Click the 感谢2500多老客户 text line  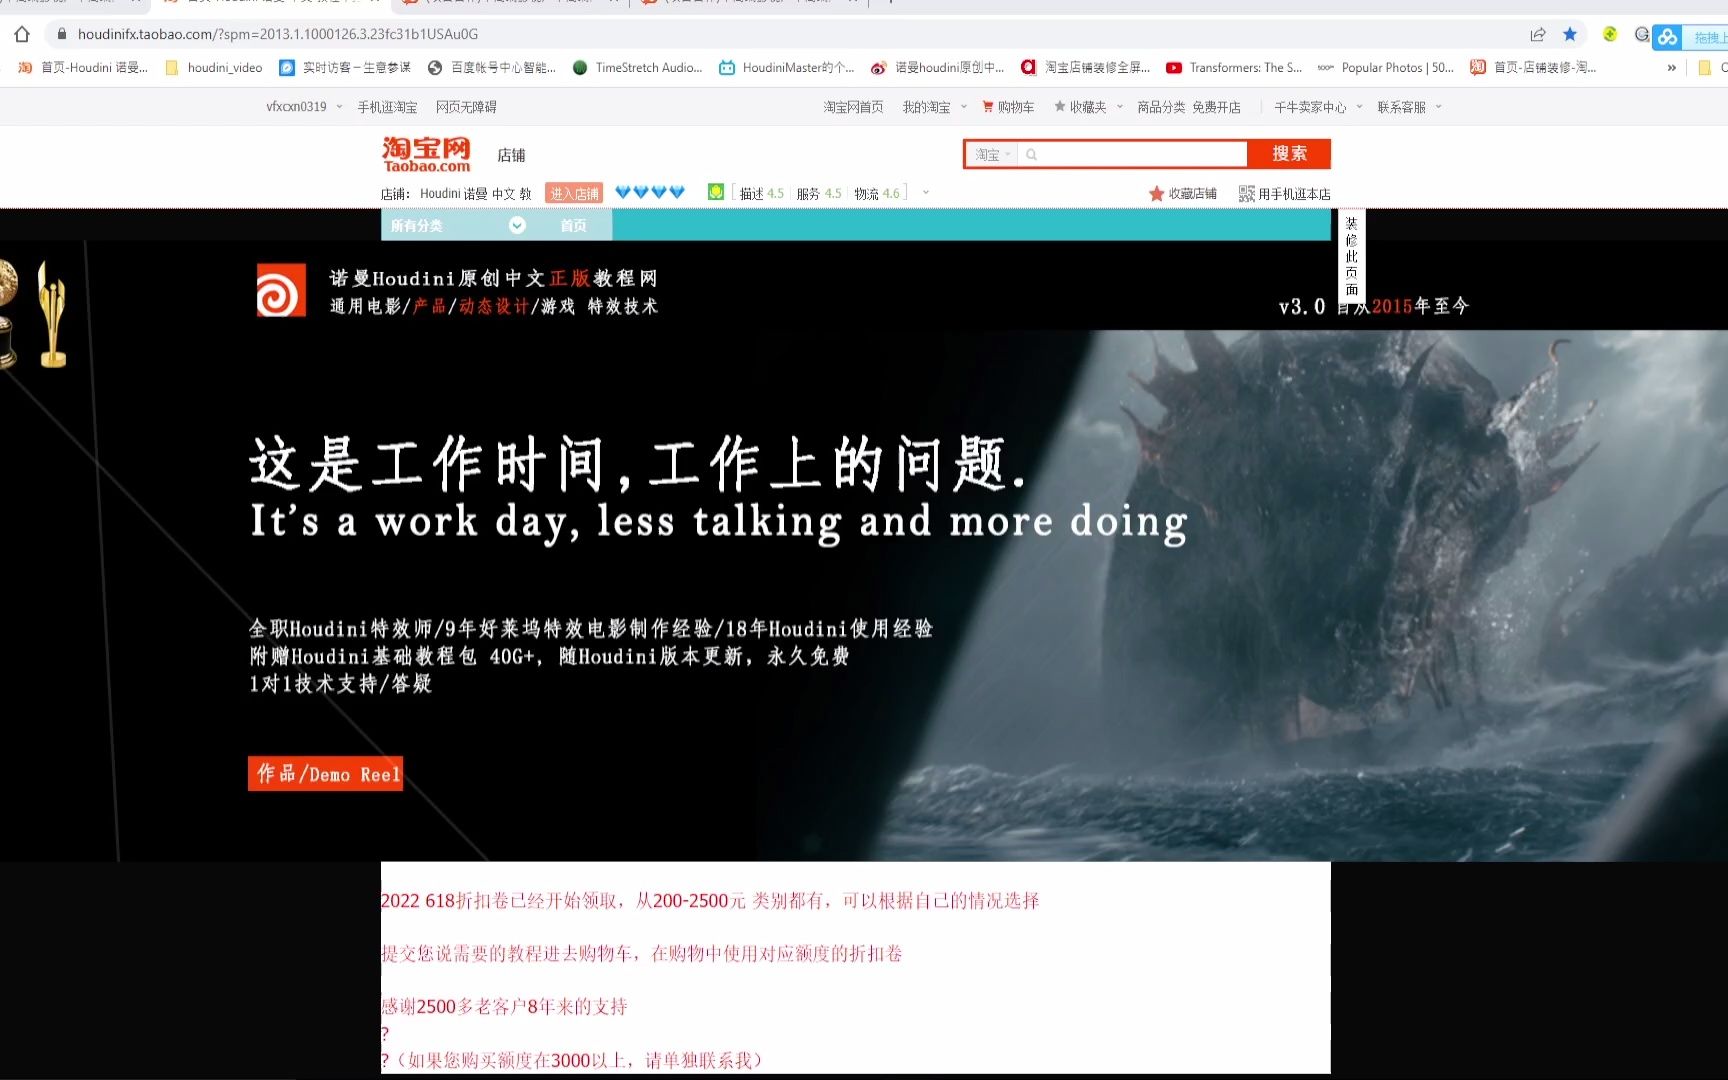tap(504, 1007)
